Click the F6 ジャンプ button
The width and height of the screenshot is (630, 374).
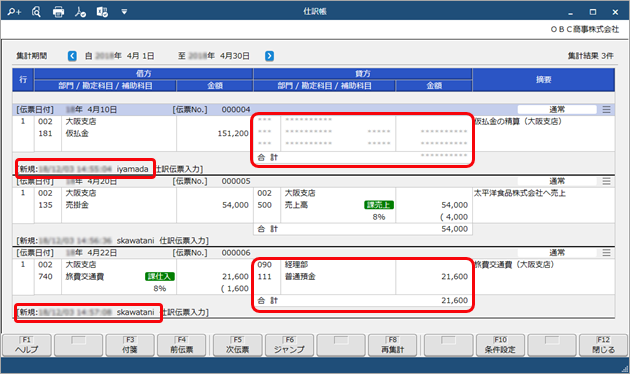pos(289,345)
